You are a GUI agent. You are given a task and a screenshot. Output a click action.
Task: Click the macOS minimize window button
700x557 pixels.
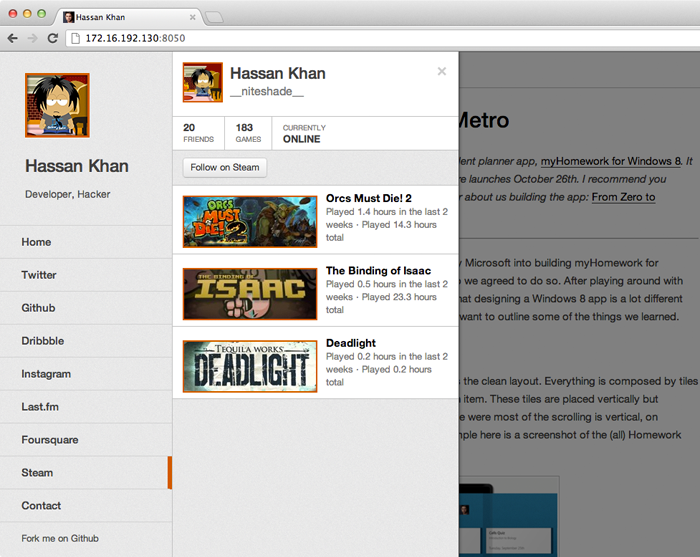(27, 13)
